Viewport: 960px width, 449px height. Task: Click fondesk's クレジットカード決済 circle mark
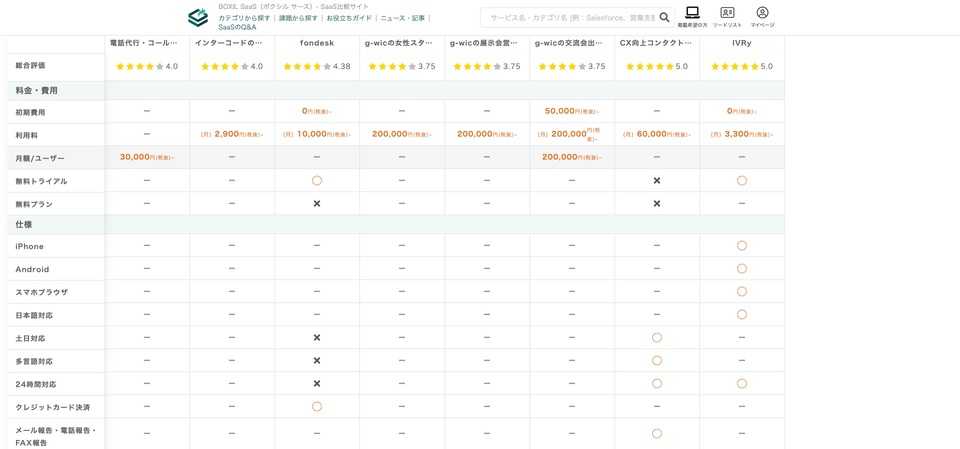(317, 406)
